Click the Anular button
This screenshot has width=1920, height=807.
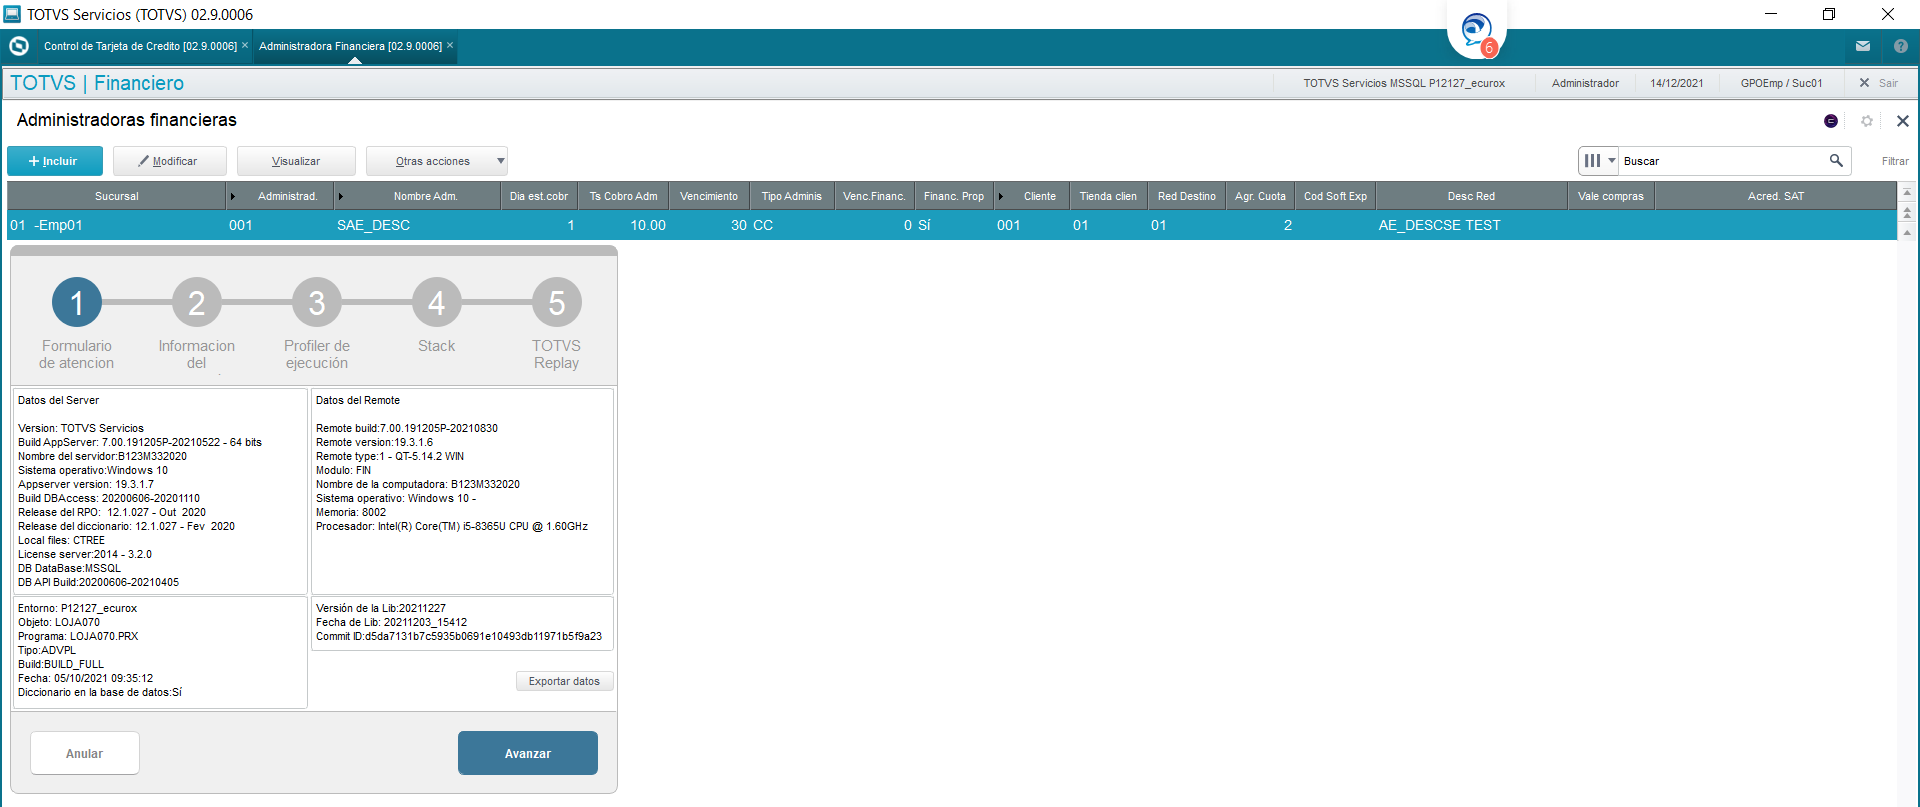pyautogui.click(x=85, y=753)
